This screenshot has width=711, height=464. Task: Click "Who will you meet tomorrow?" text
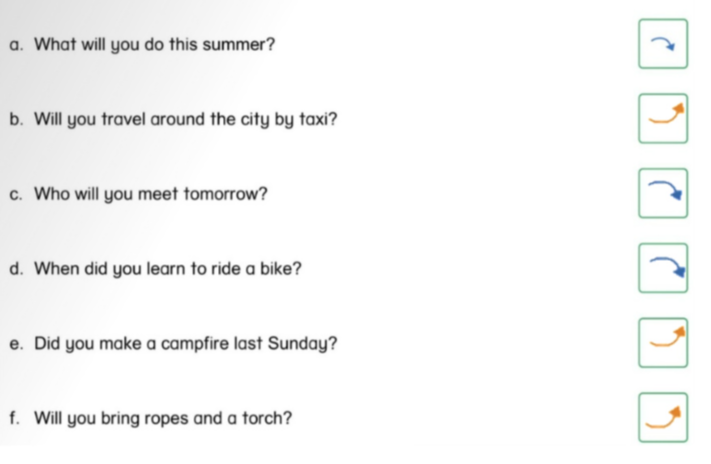pos(151,194)
